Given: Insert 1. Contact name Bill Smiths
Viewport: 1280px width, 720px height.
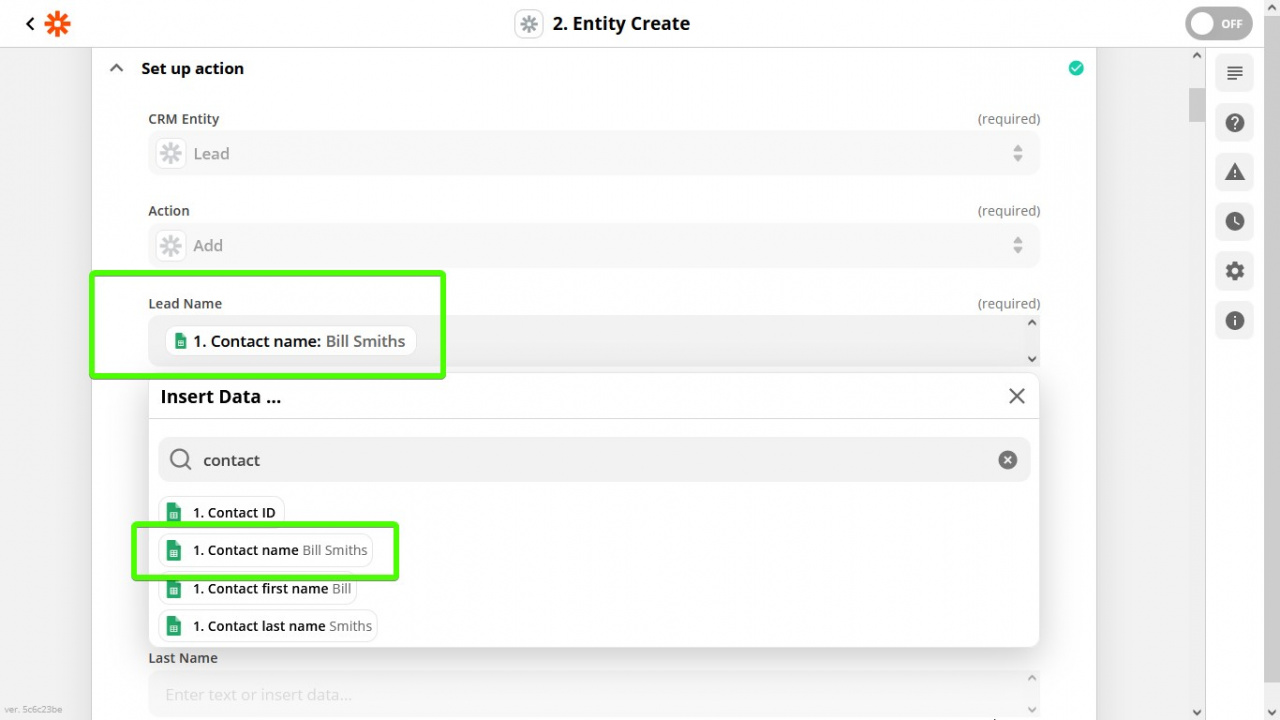Looking at the screenshot, I should click(x=266, y=550).
